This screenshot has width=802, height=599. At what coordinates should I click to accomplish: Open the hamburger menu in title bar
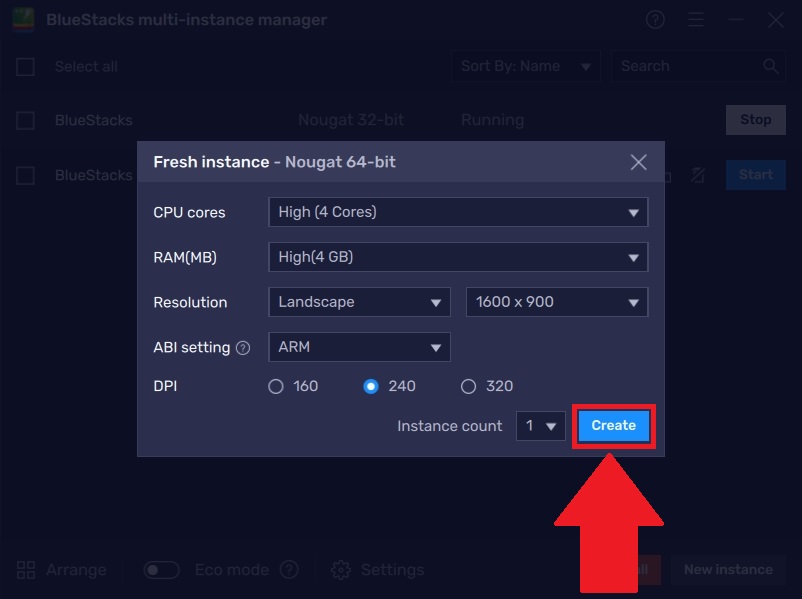(696, 20)
